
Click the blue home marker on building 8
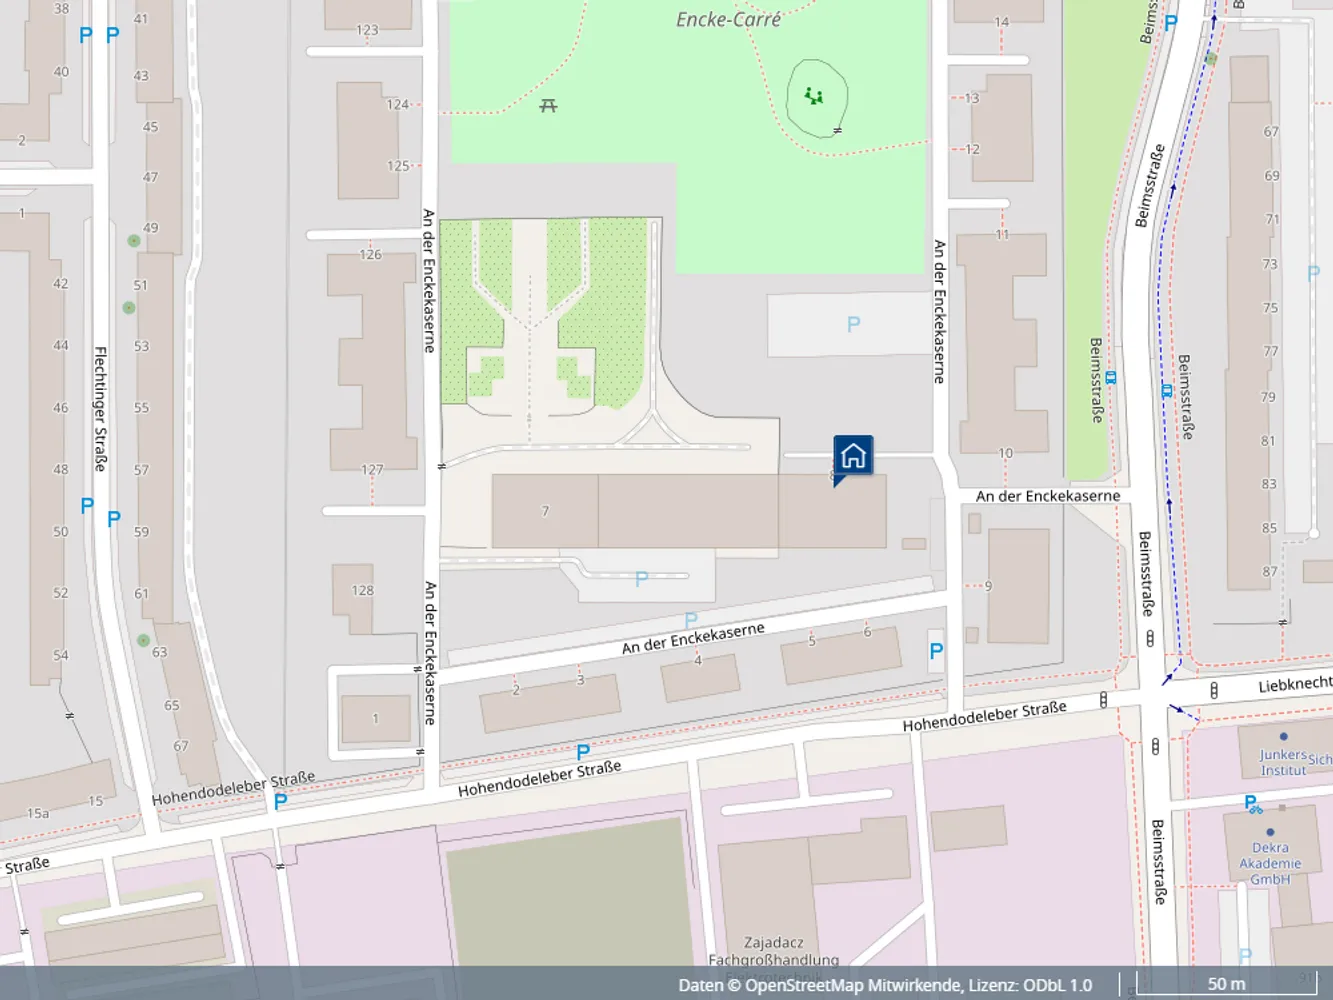click(853, 458)
